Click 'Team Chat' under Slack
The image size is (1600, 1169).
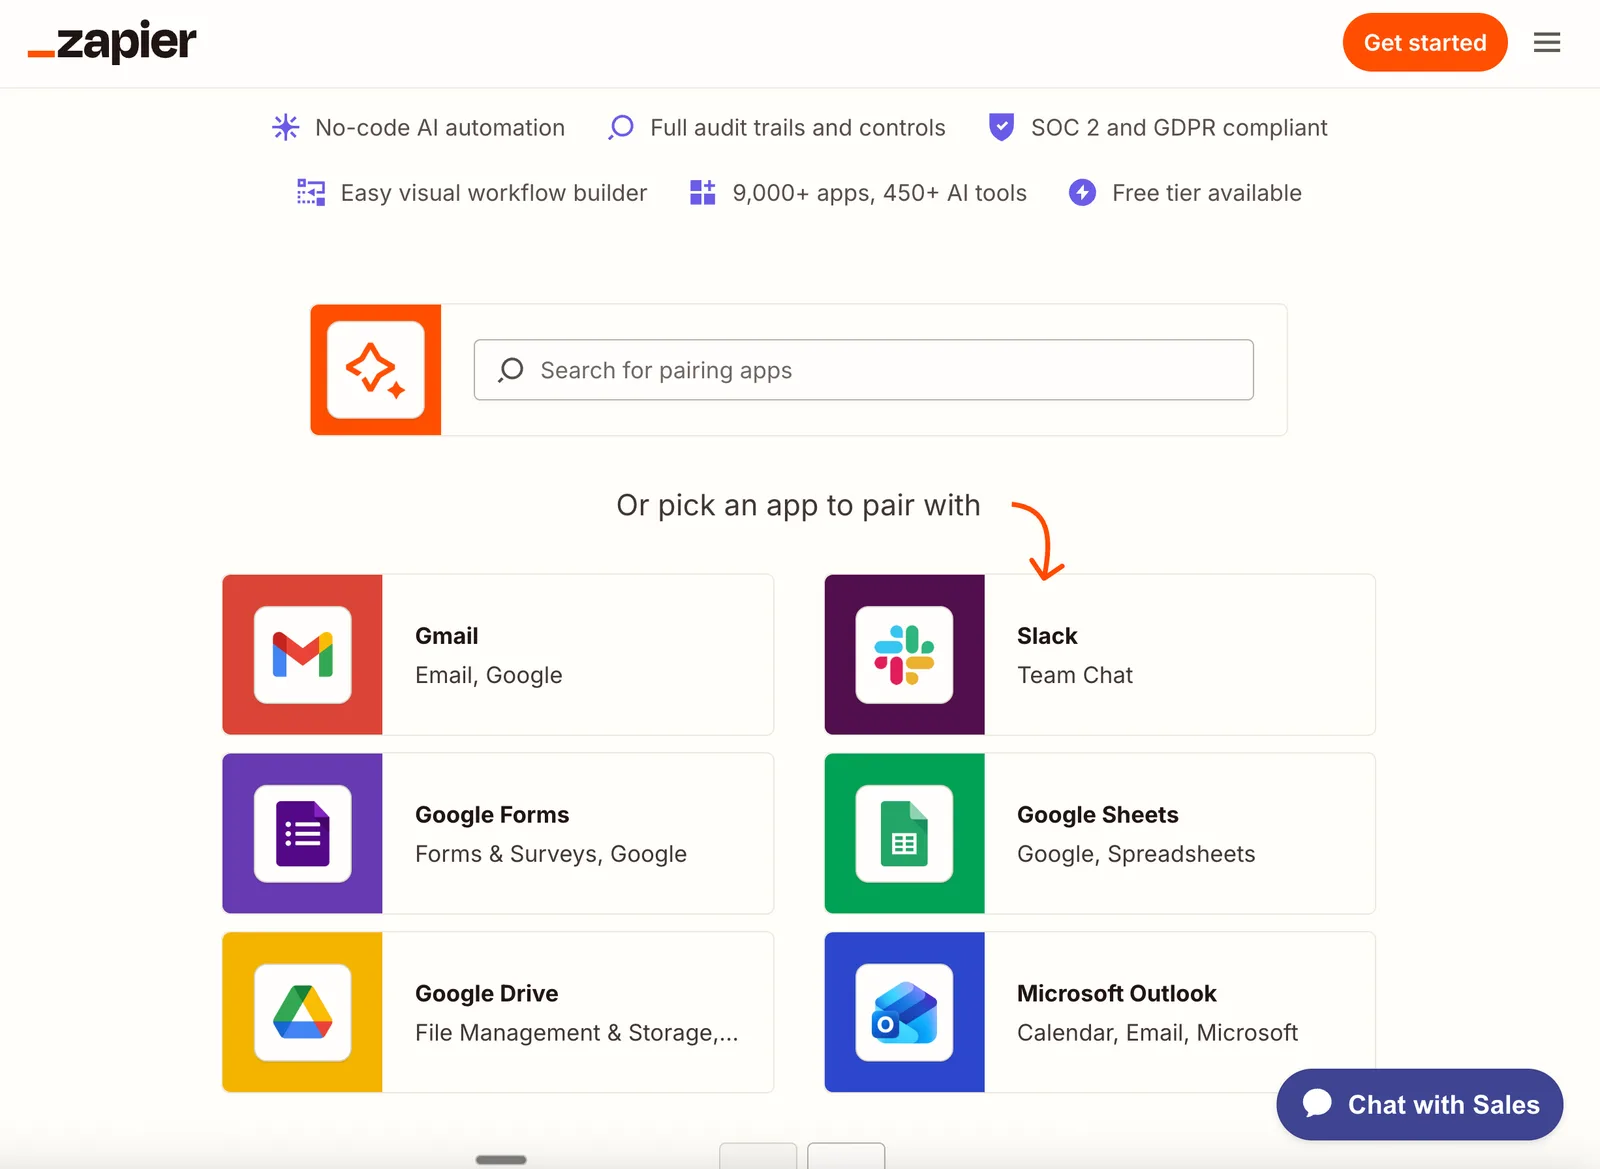click(1075, 675)
